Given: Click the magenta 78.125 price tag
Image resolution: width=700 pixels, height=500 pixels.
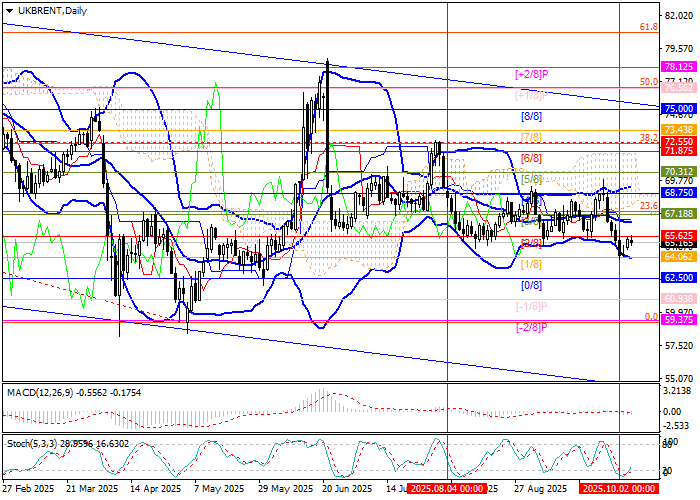Looking at the screenshot, I should pos(679,65).
